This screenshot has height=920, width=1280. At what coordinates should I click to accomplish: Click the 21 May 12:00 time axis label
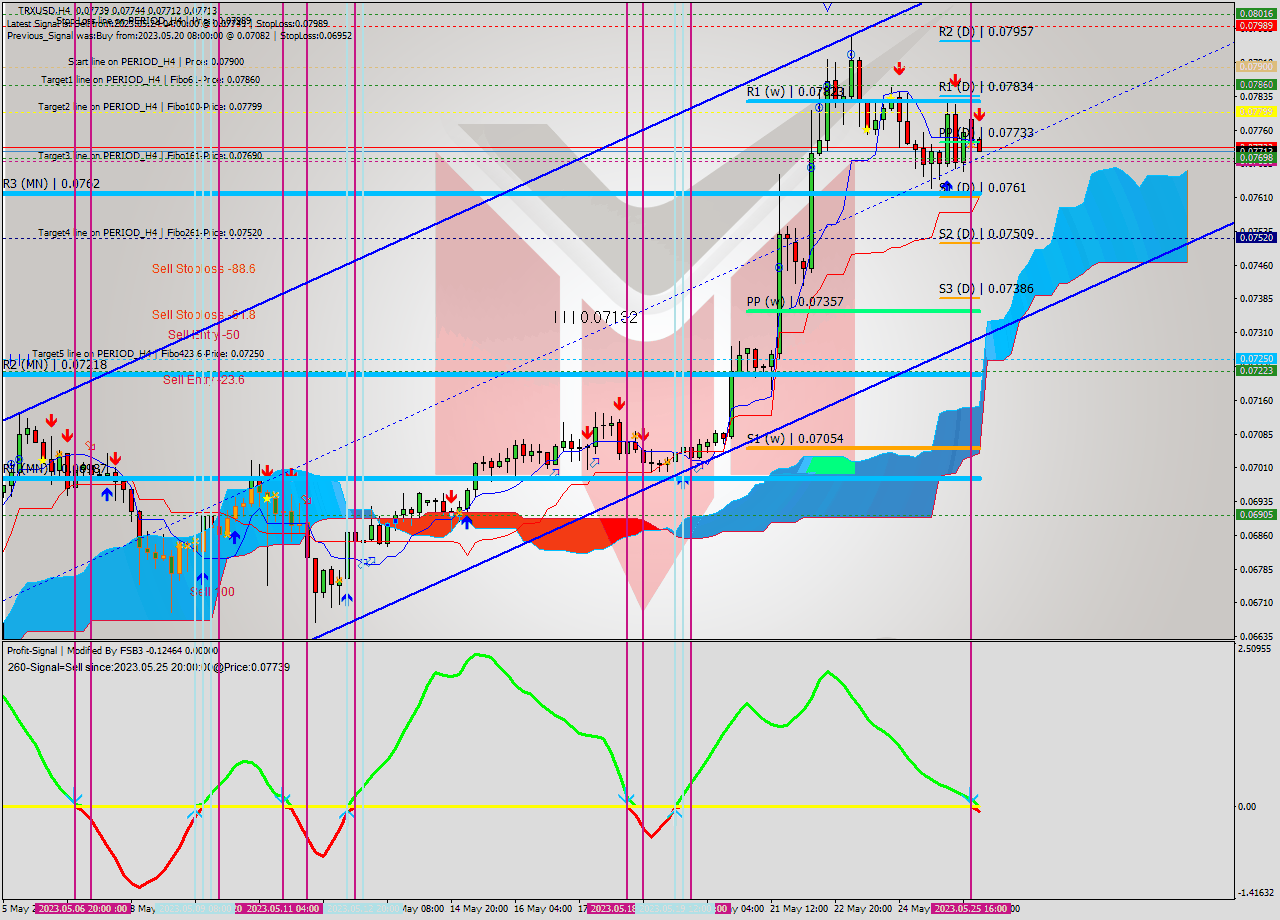click(x=799, y=909)
